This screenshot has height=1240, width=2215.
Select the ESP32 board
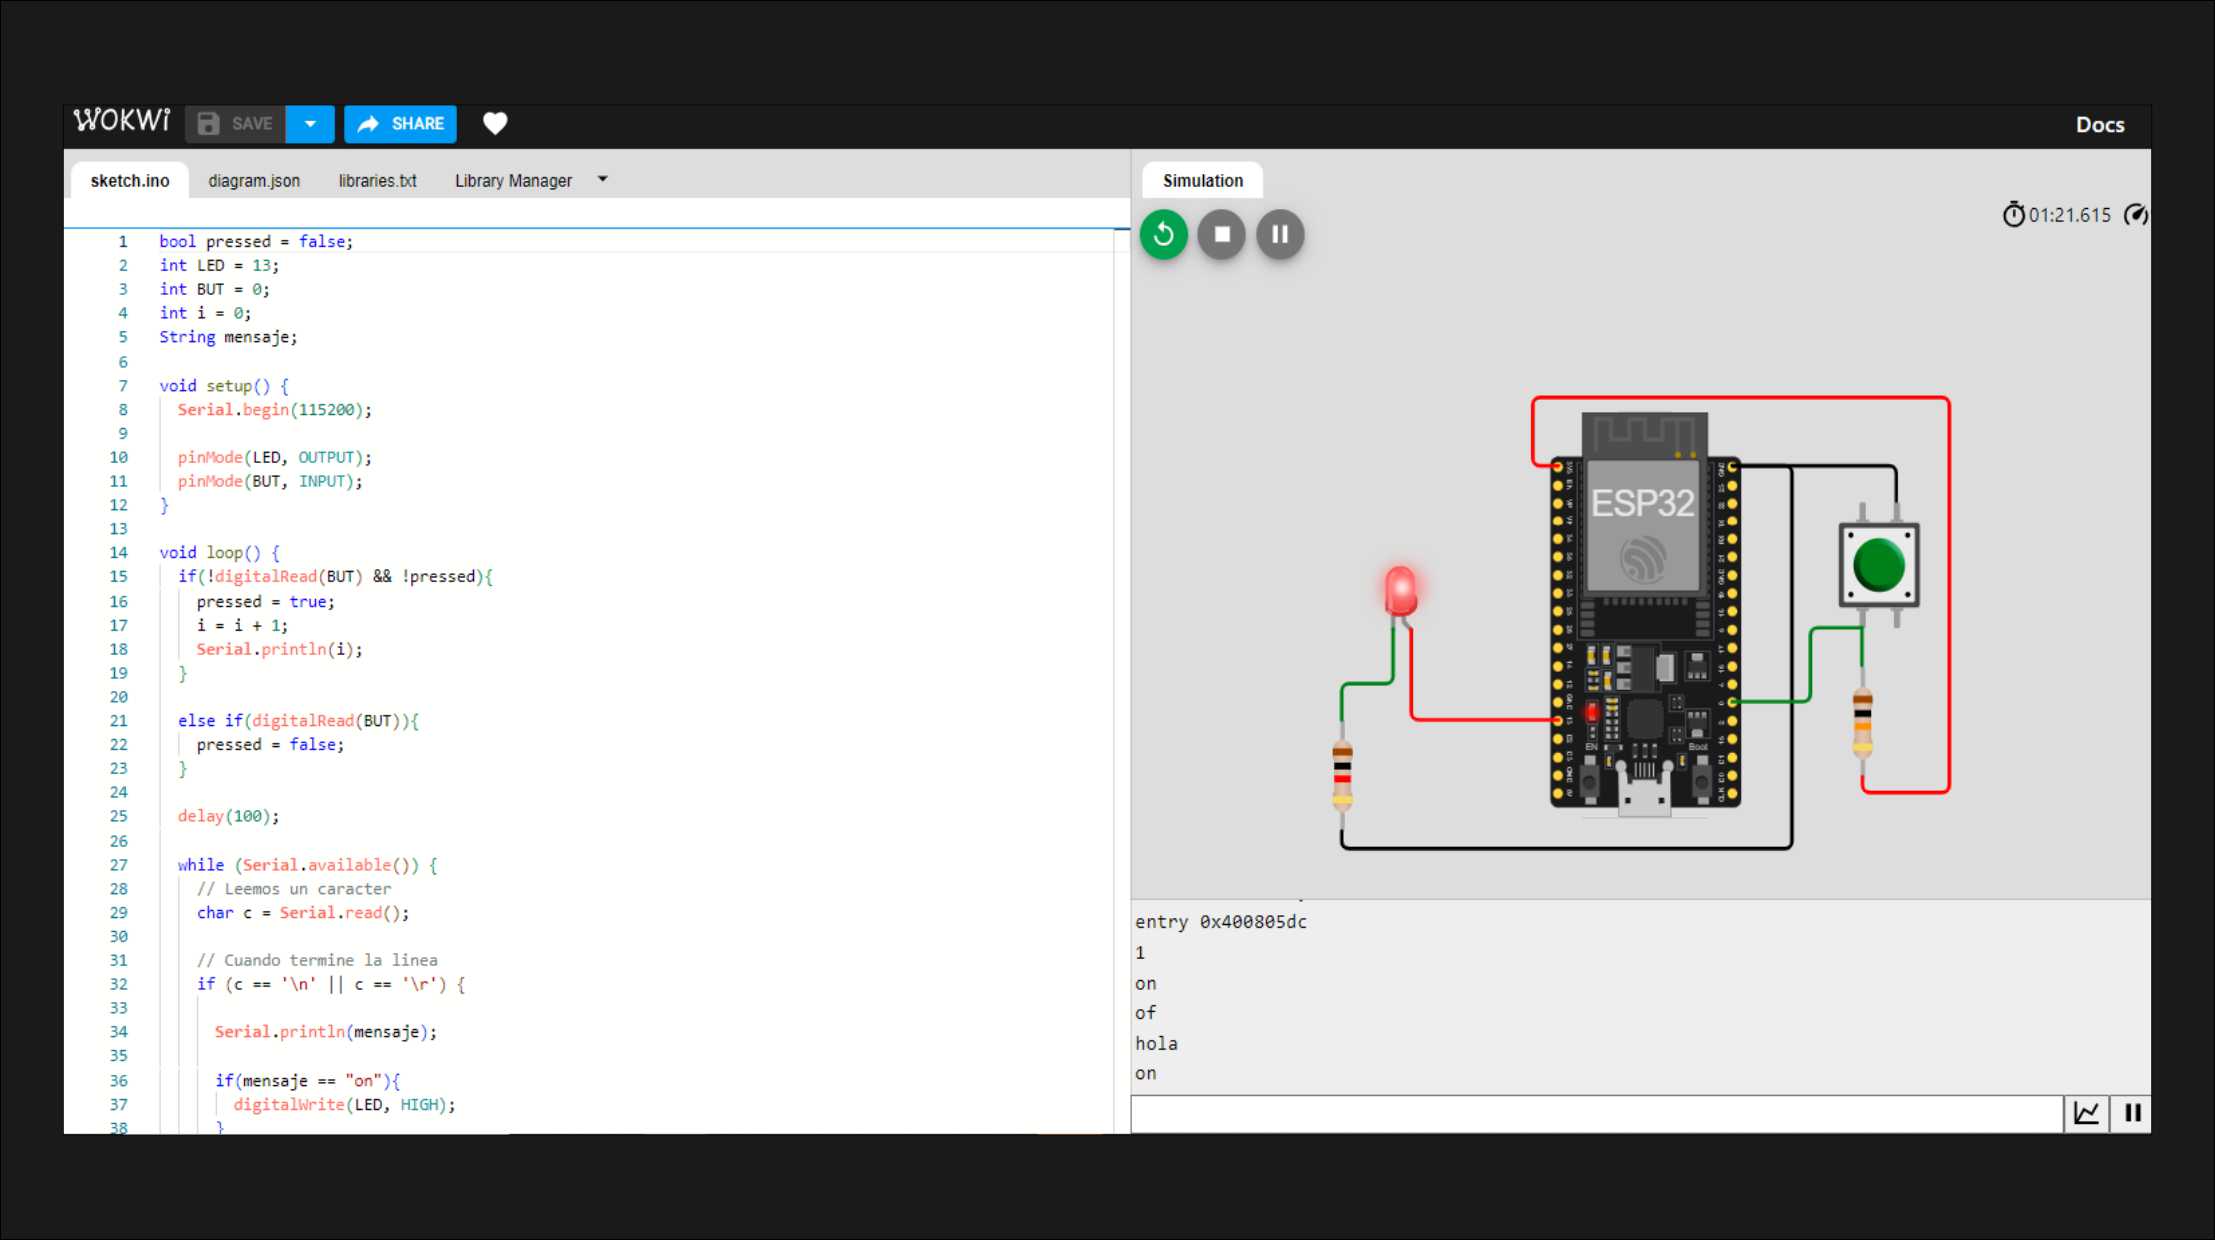pos(1645,612)
